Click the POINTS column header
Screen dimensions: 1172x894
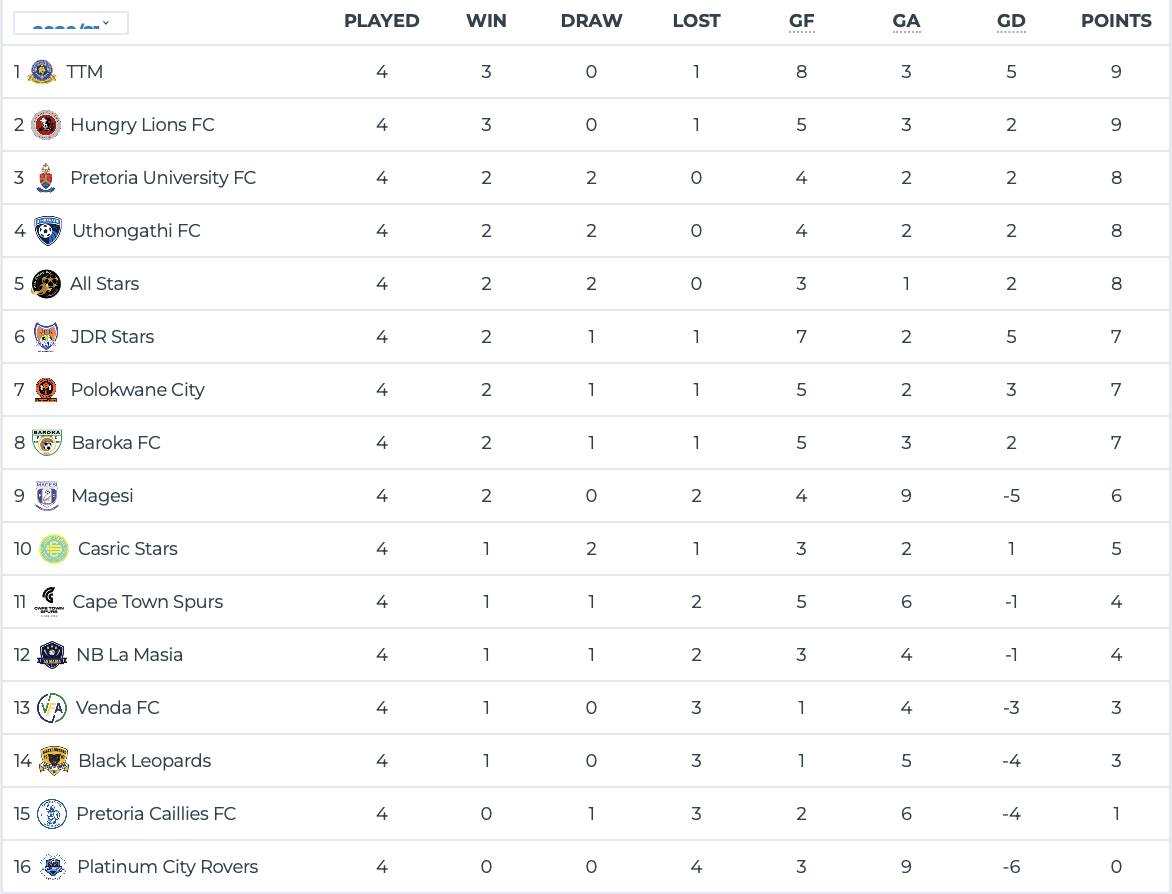1116,21
